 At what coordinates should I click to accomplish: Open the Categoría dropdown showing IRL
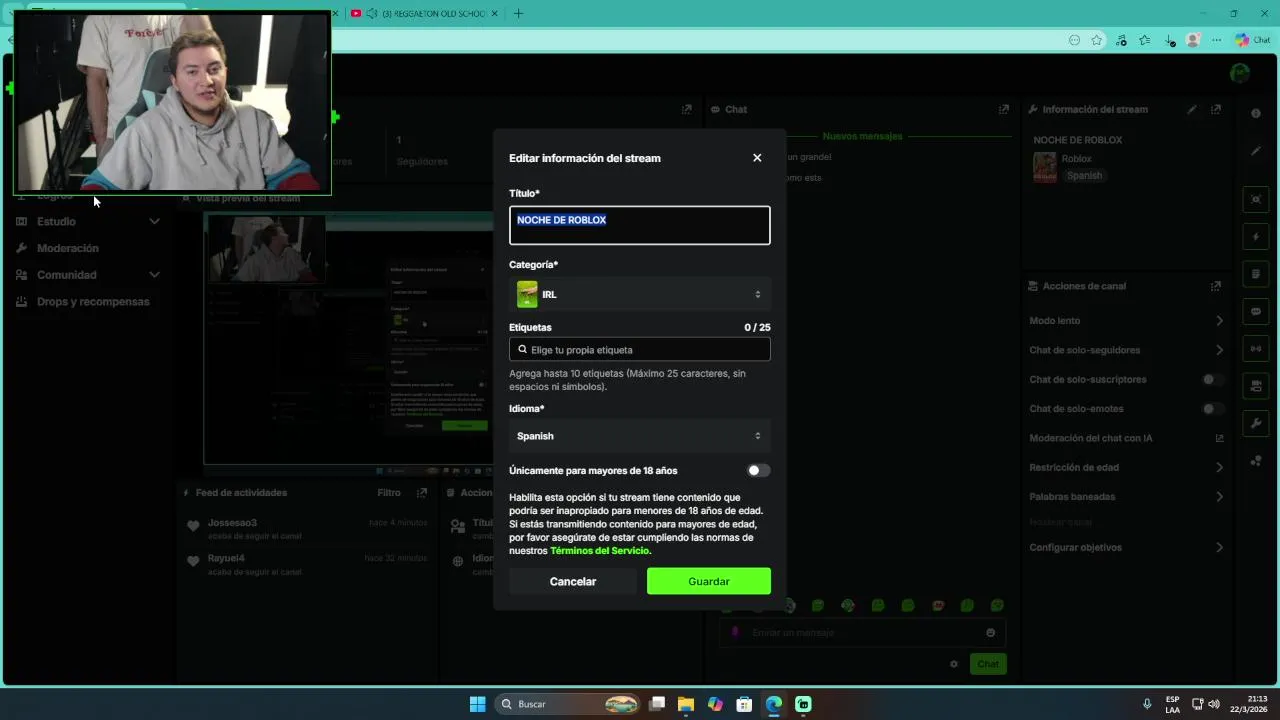click(640, 294)
